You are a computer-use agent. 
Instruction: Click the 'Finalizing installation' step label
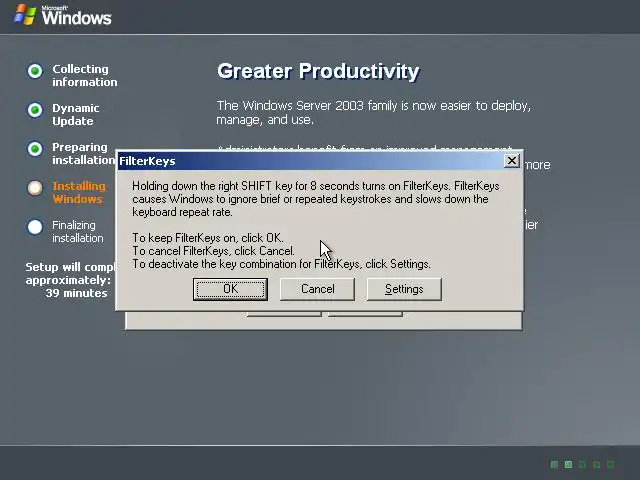click(78, 231)
